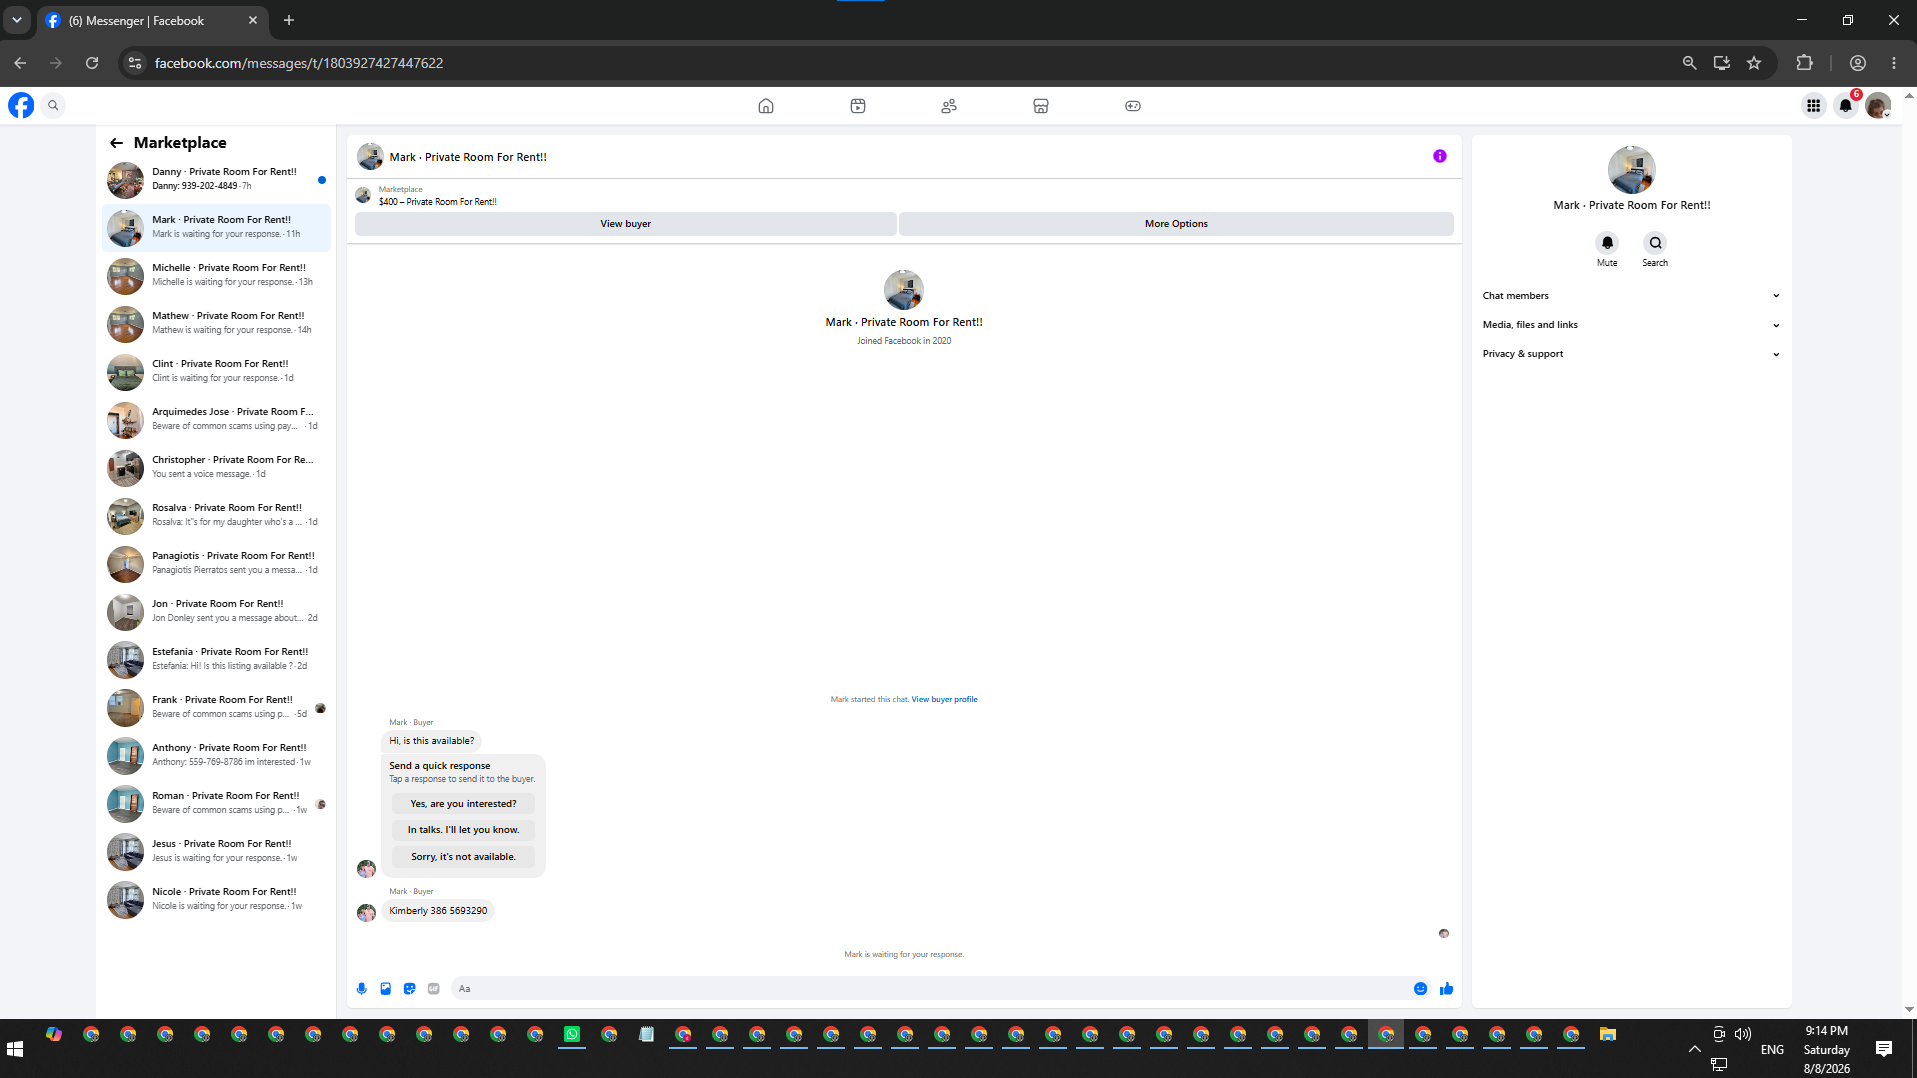Open a new browser tab
The image size is (1917, 1078).
tap(289, 20)
